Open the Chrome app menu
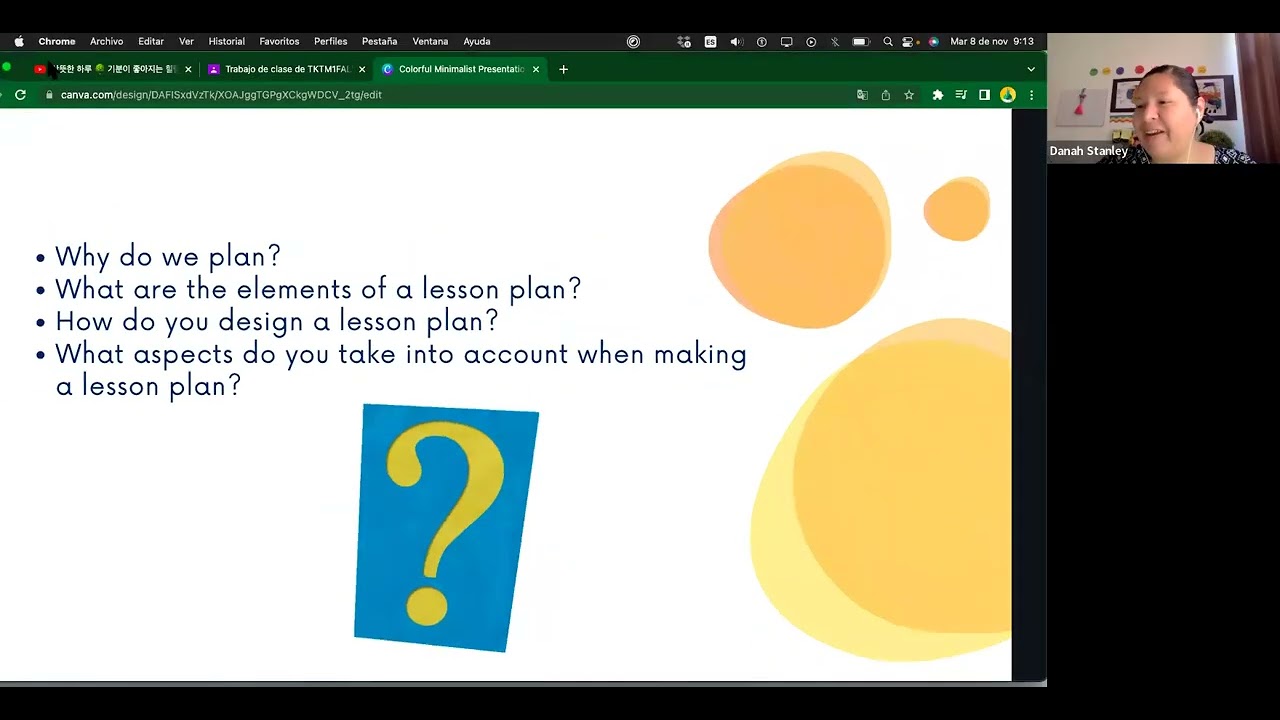The image size is (1280, 720). (57, 41)
